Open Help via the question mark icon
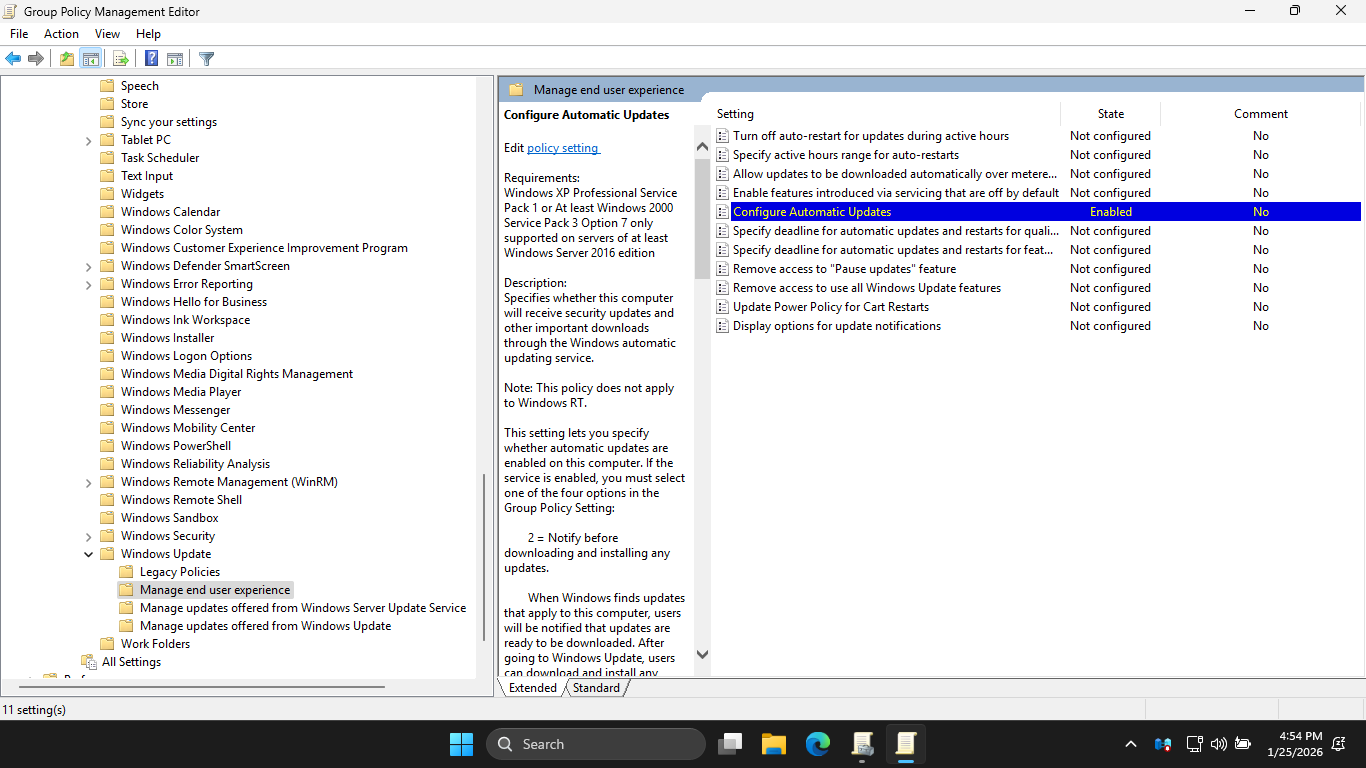The image size is (1366, 768). coord(151,59)
